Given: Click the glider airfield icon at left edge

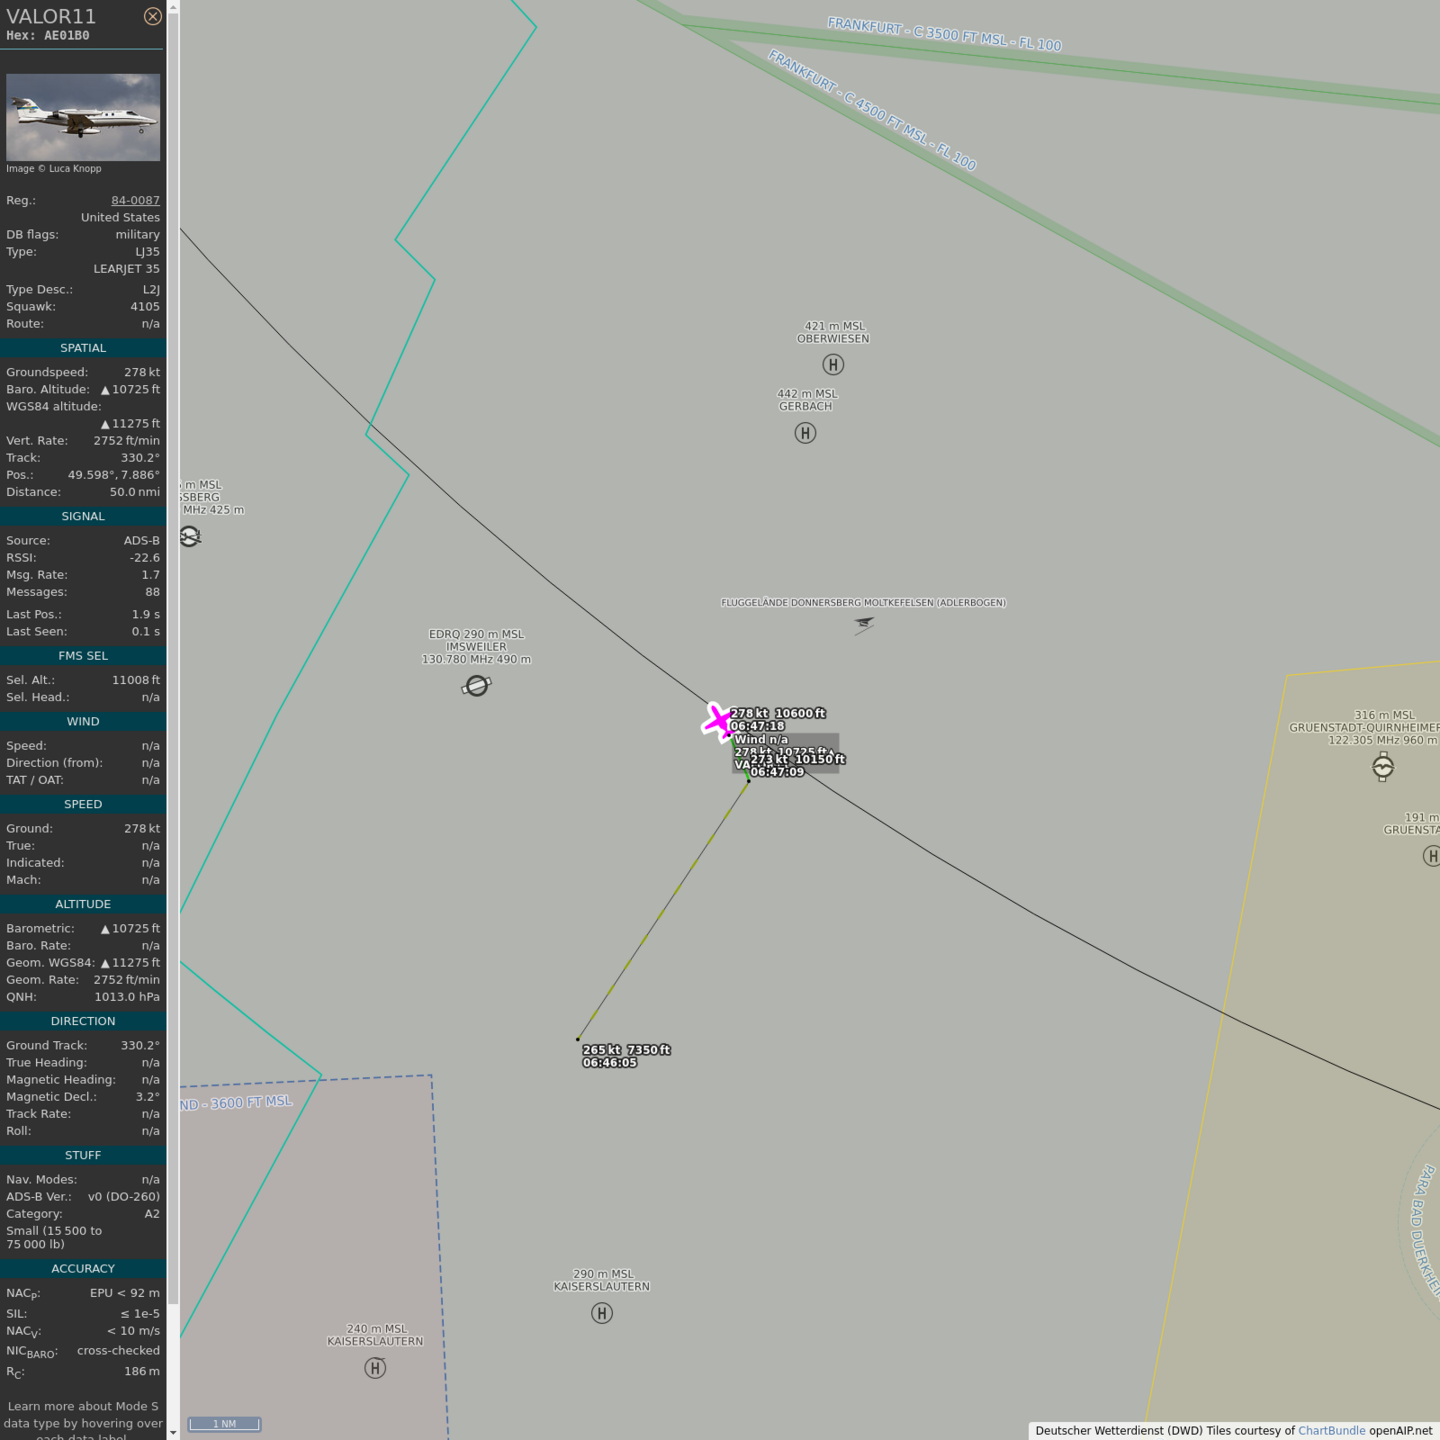Looking at the screenshot, I should tap(190, 537).
